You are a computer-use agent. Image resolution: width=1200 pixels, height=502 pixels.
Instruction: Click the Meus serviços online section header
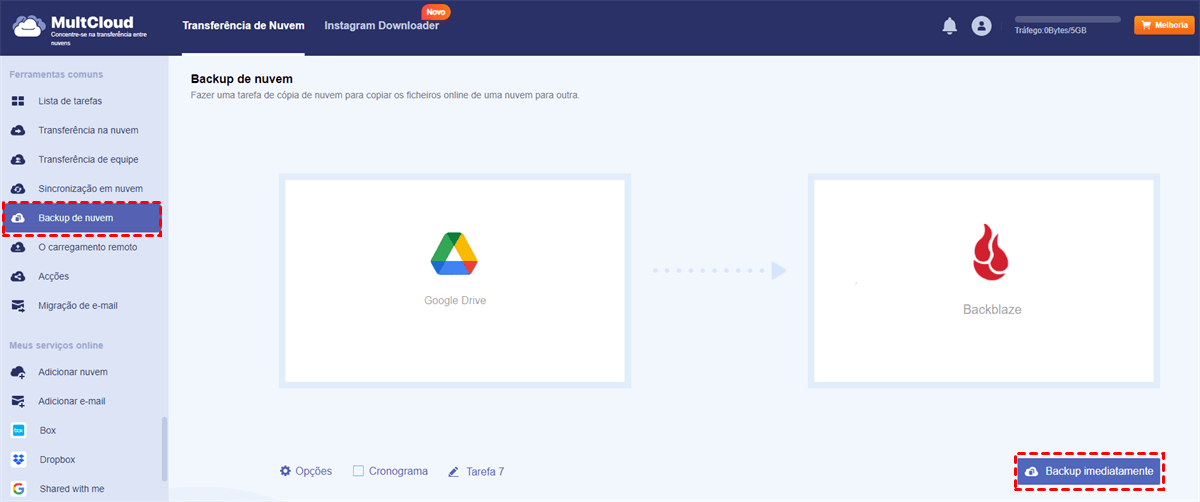pos(56,345)
